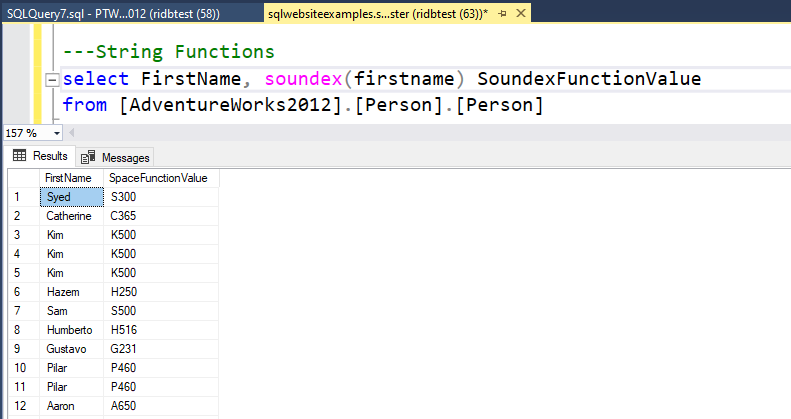The width and height of the screenshot is (791, 419).
Task: Select the Aaron cell
Action: tap(72, 406)
